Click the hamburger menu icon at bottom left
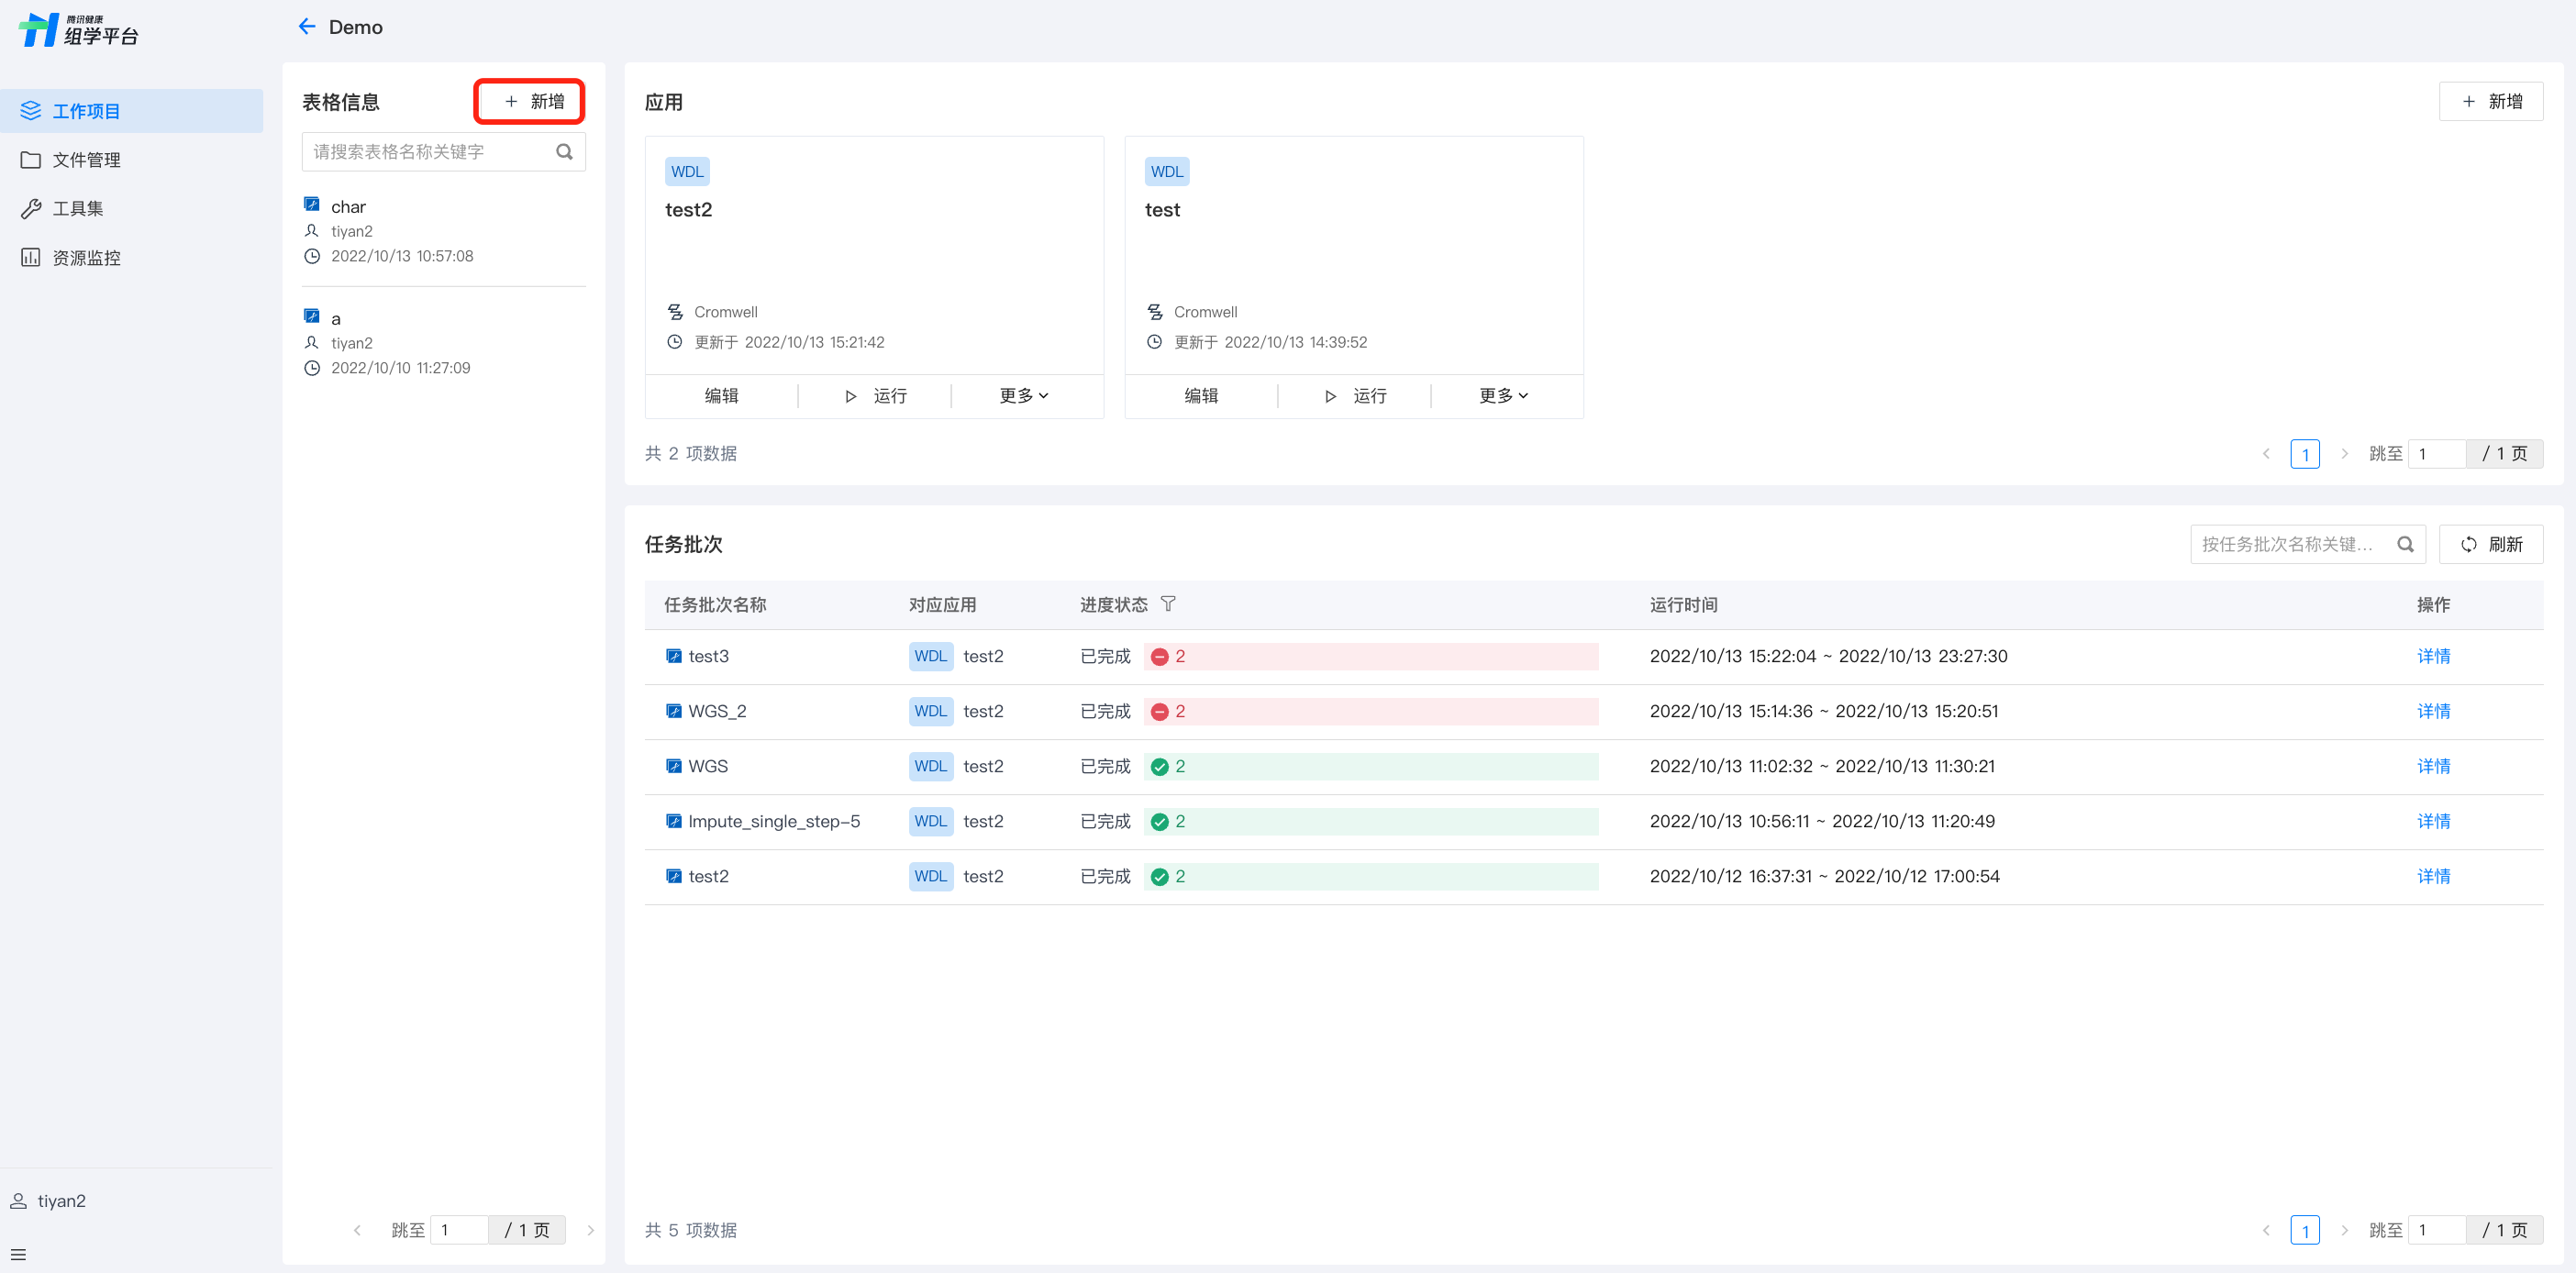The width and height of the screenshot is (2576, 1273). point(18,1254)
